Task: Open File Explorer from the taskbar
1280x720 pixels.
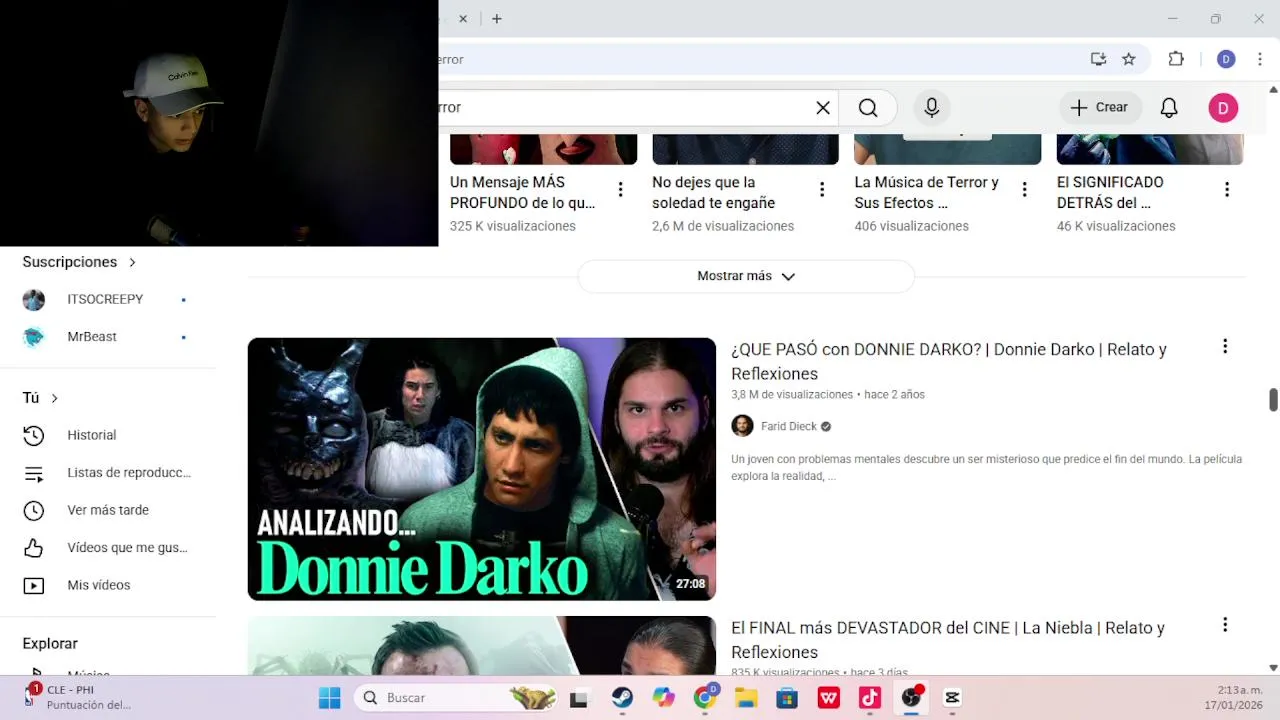Action: pos(746,698)
